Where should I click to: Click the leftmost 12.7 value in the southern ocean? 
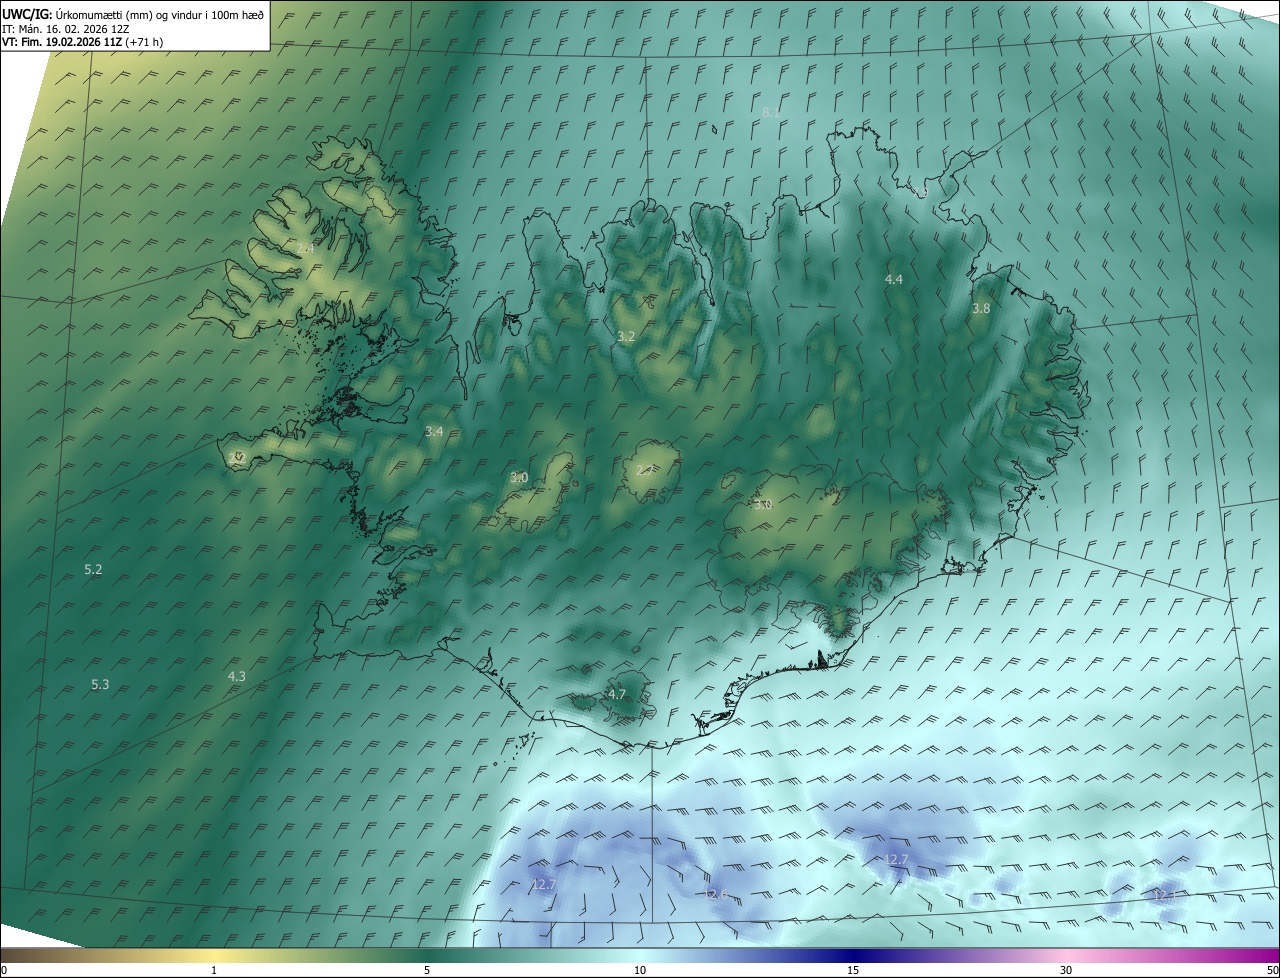pyautogui.click(x=544, y=884)
